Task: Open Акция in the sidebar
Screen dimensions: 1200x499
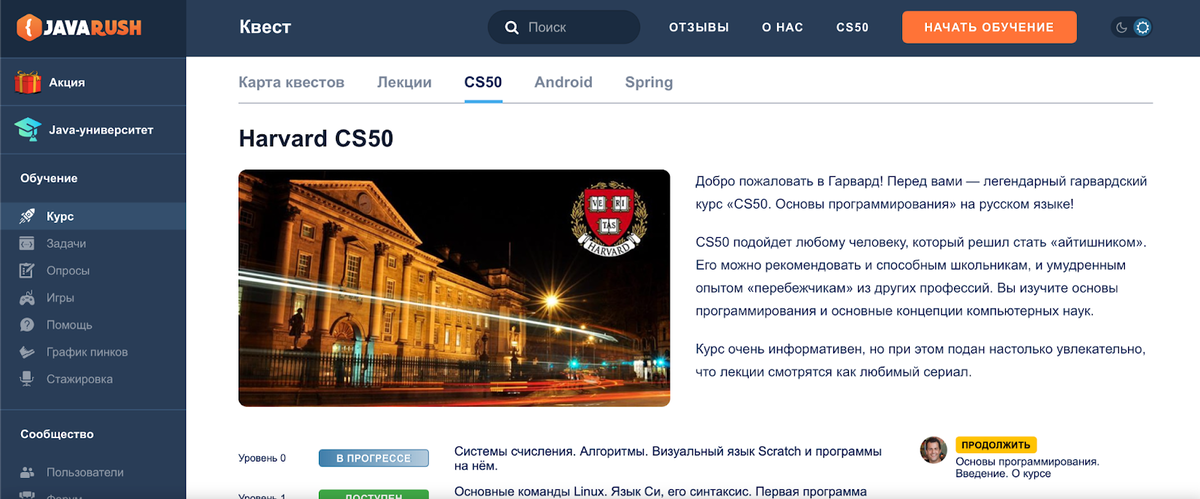Action: coord(67,82)
